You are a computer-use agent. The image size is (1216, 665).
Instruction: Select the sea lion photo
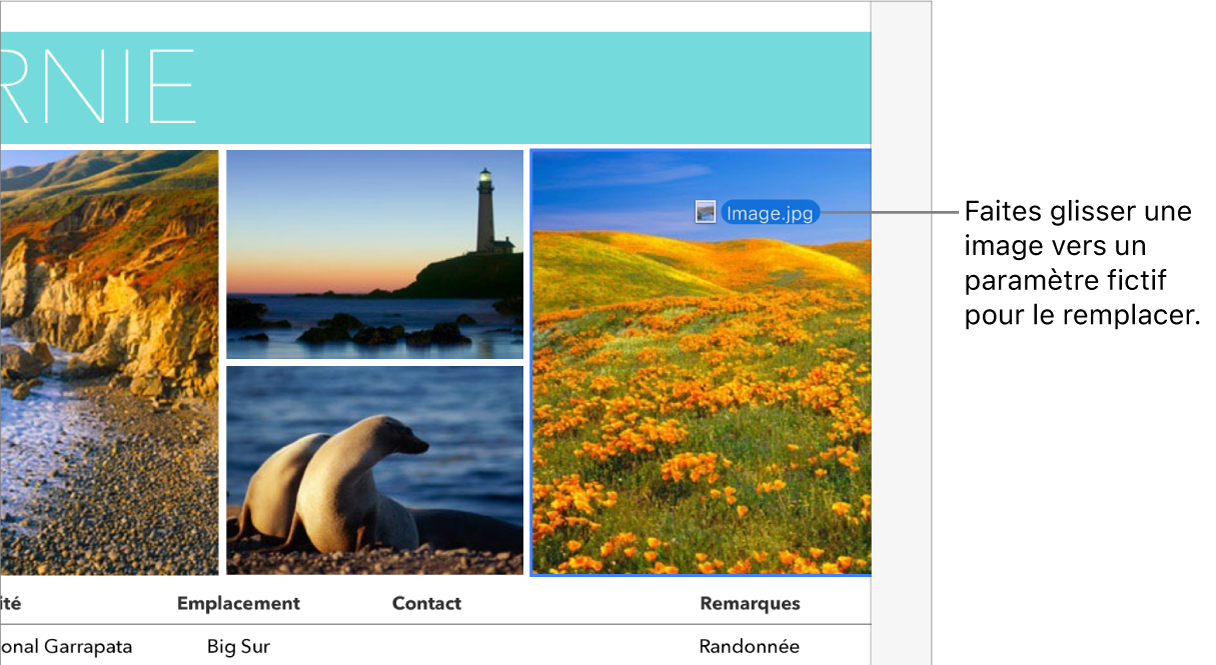click(375, 470)
